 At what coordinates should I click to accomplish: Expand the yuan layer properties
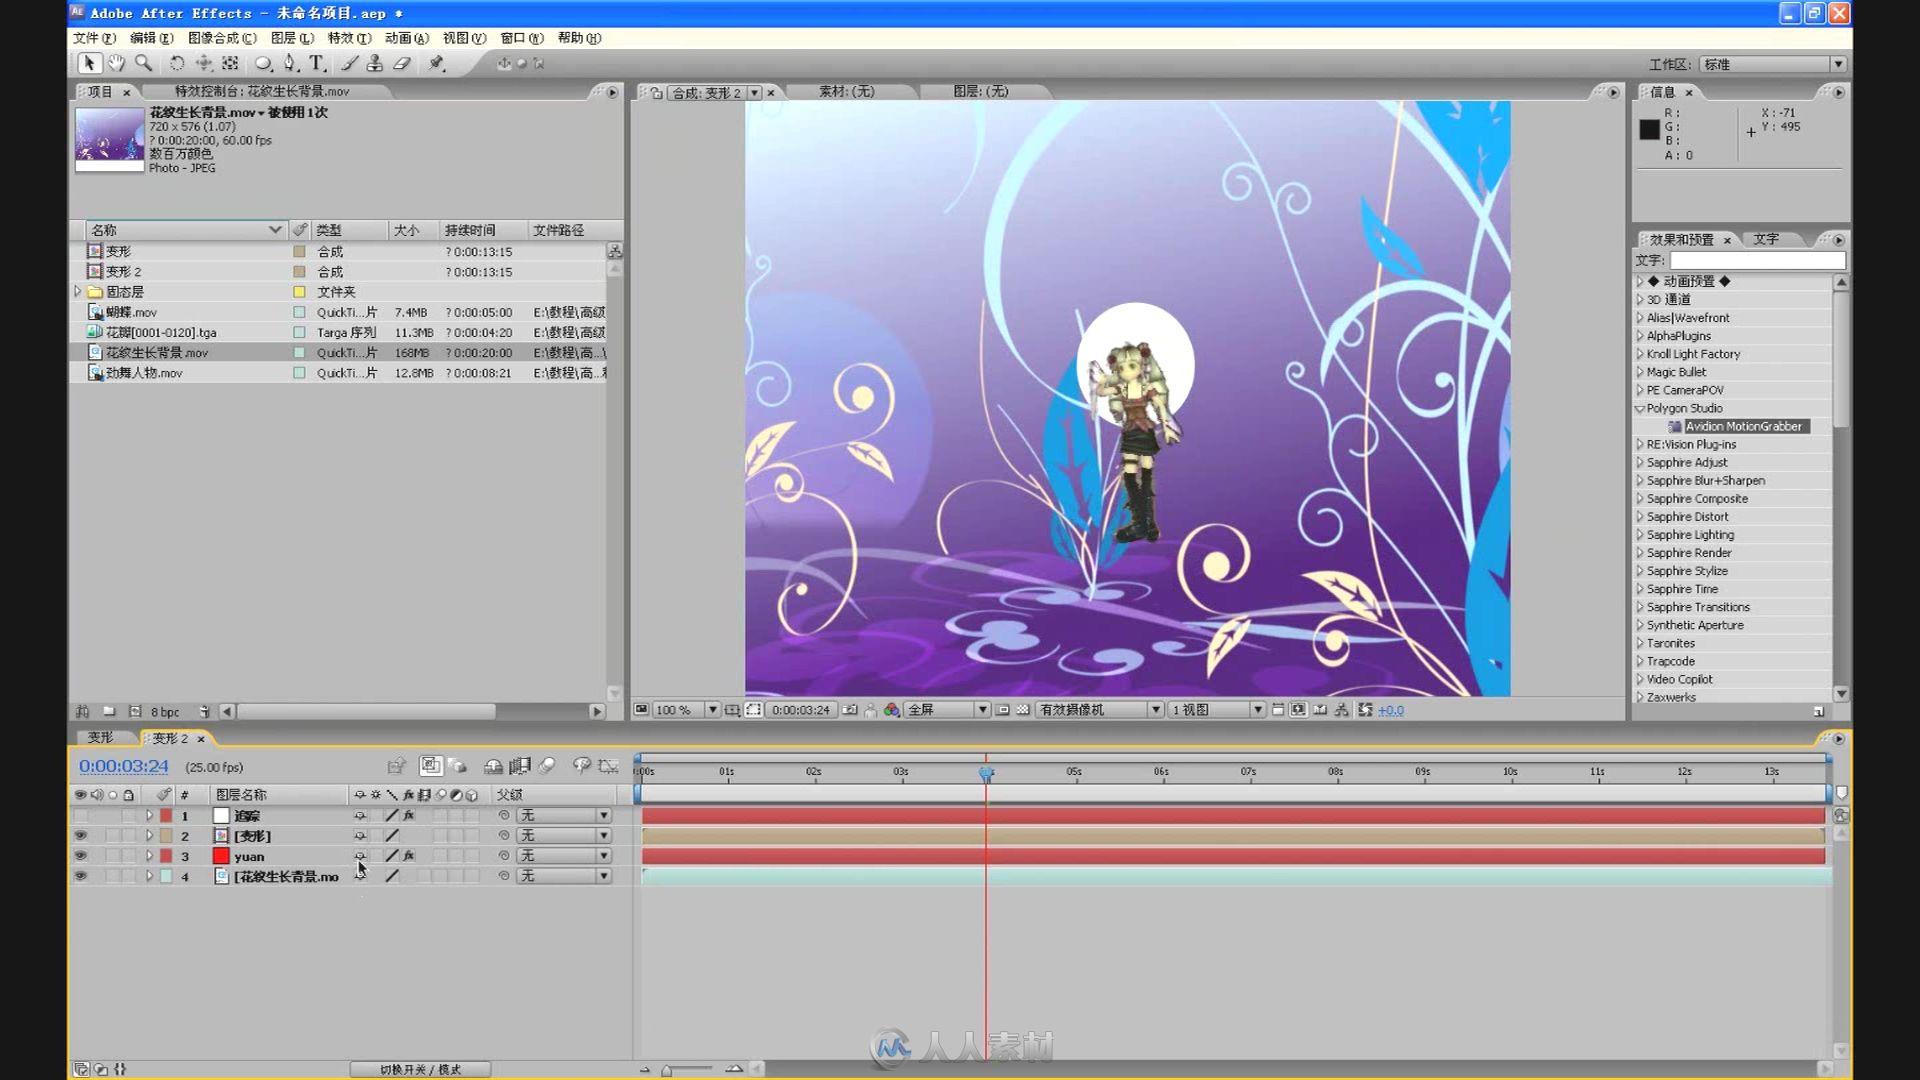click(x=149, y=856)
